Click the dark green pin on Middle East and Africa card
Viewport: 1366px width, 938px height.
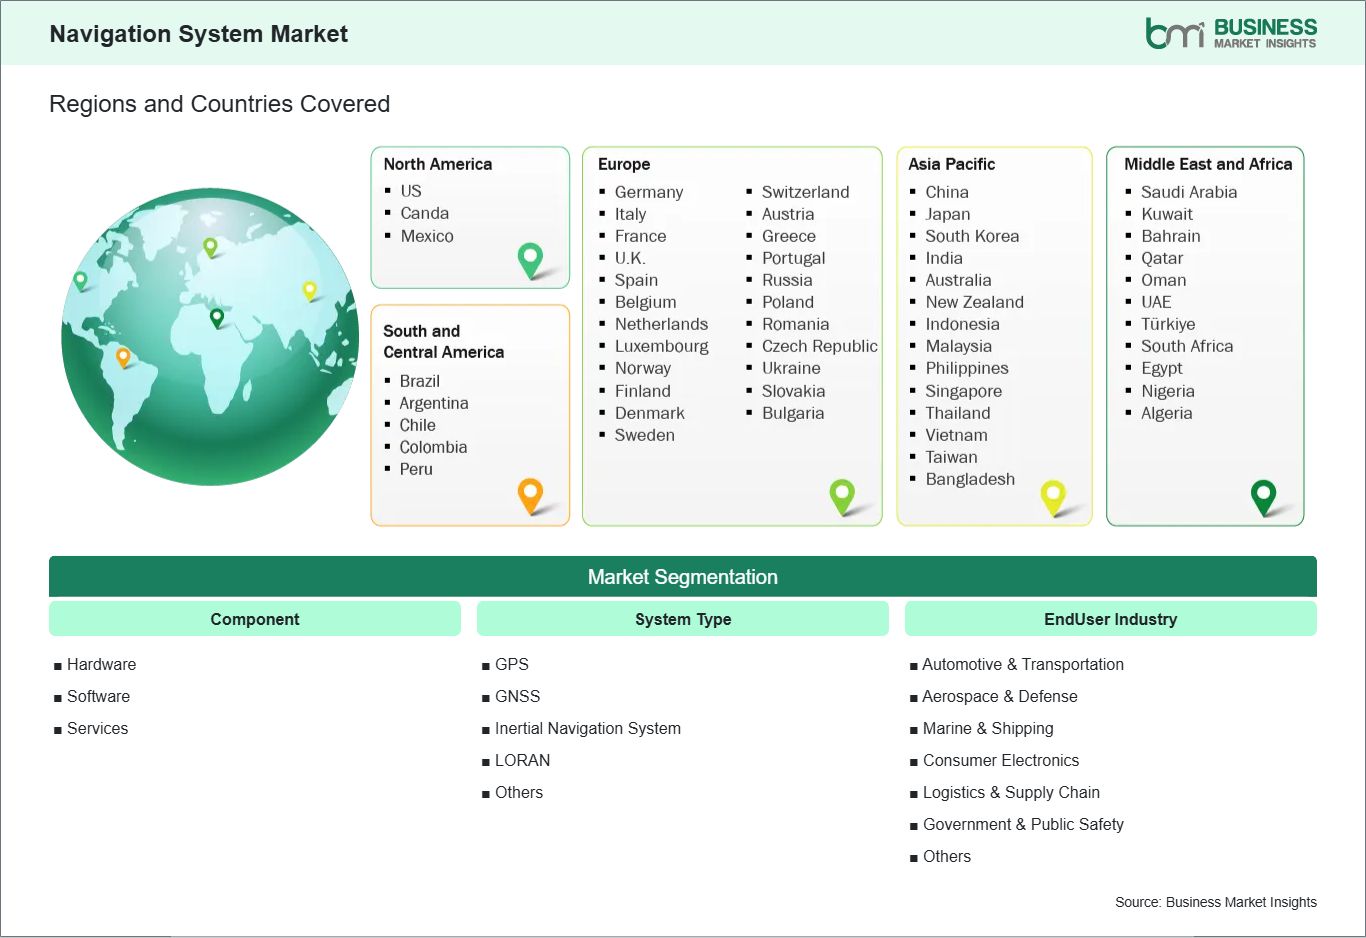1264,495
